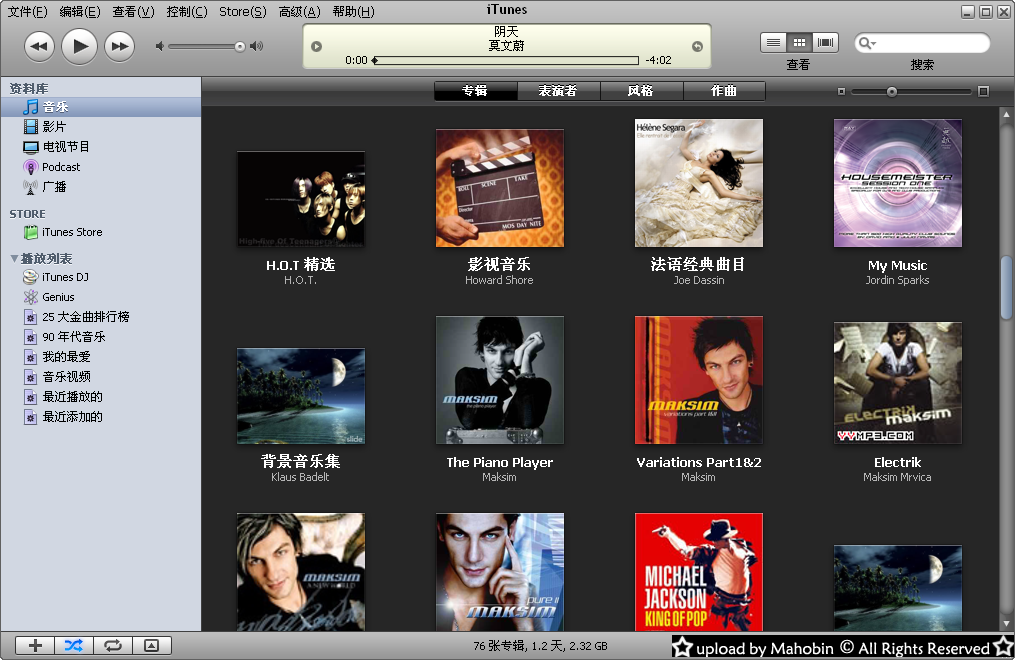Select the 专辑 tab

click(476, 91)
